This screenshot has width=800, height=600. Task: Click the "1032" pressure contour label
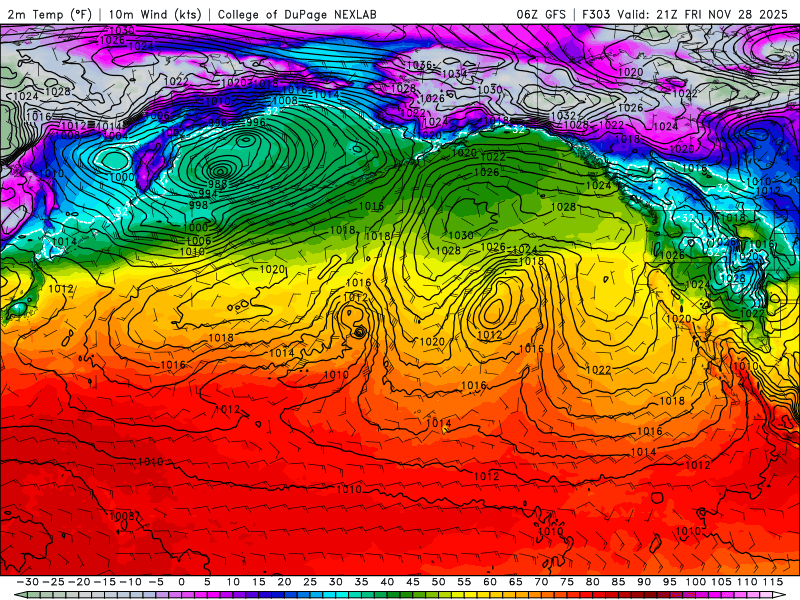[x=563, y=116]
